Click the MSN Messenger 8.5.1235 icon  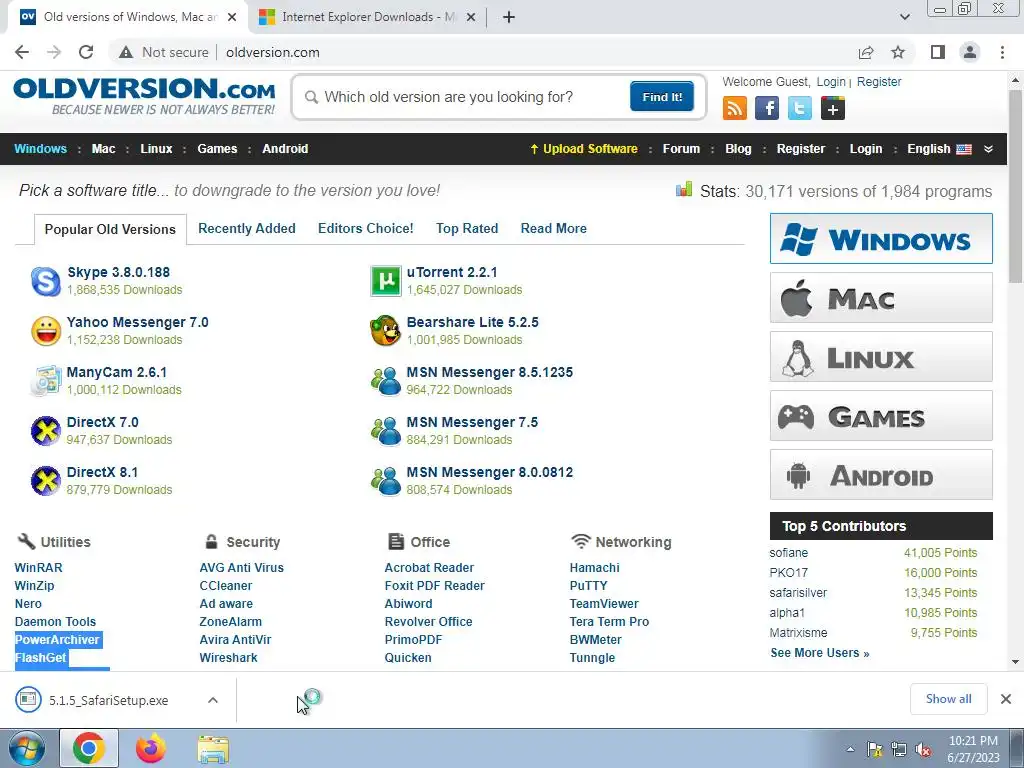386,381
